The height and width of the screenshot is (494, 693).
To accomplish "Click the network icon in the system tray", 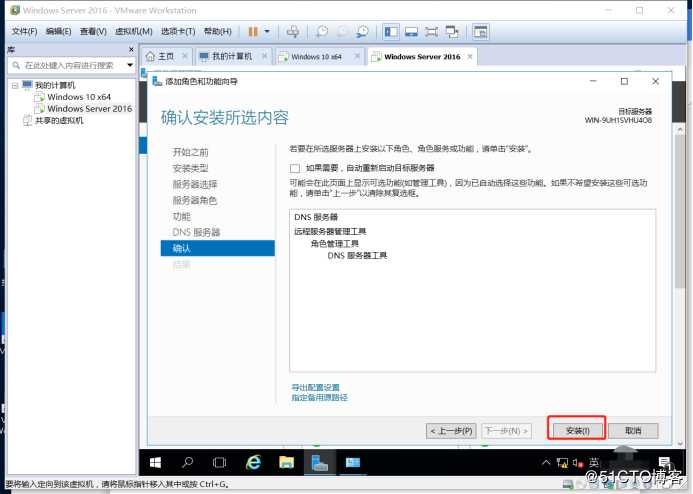I will pos(562,463).
